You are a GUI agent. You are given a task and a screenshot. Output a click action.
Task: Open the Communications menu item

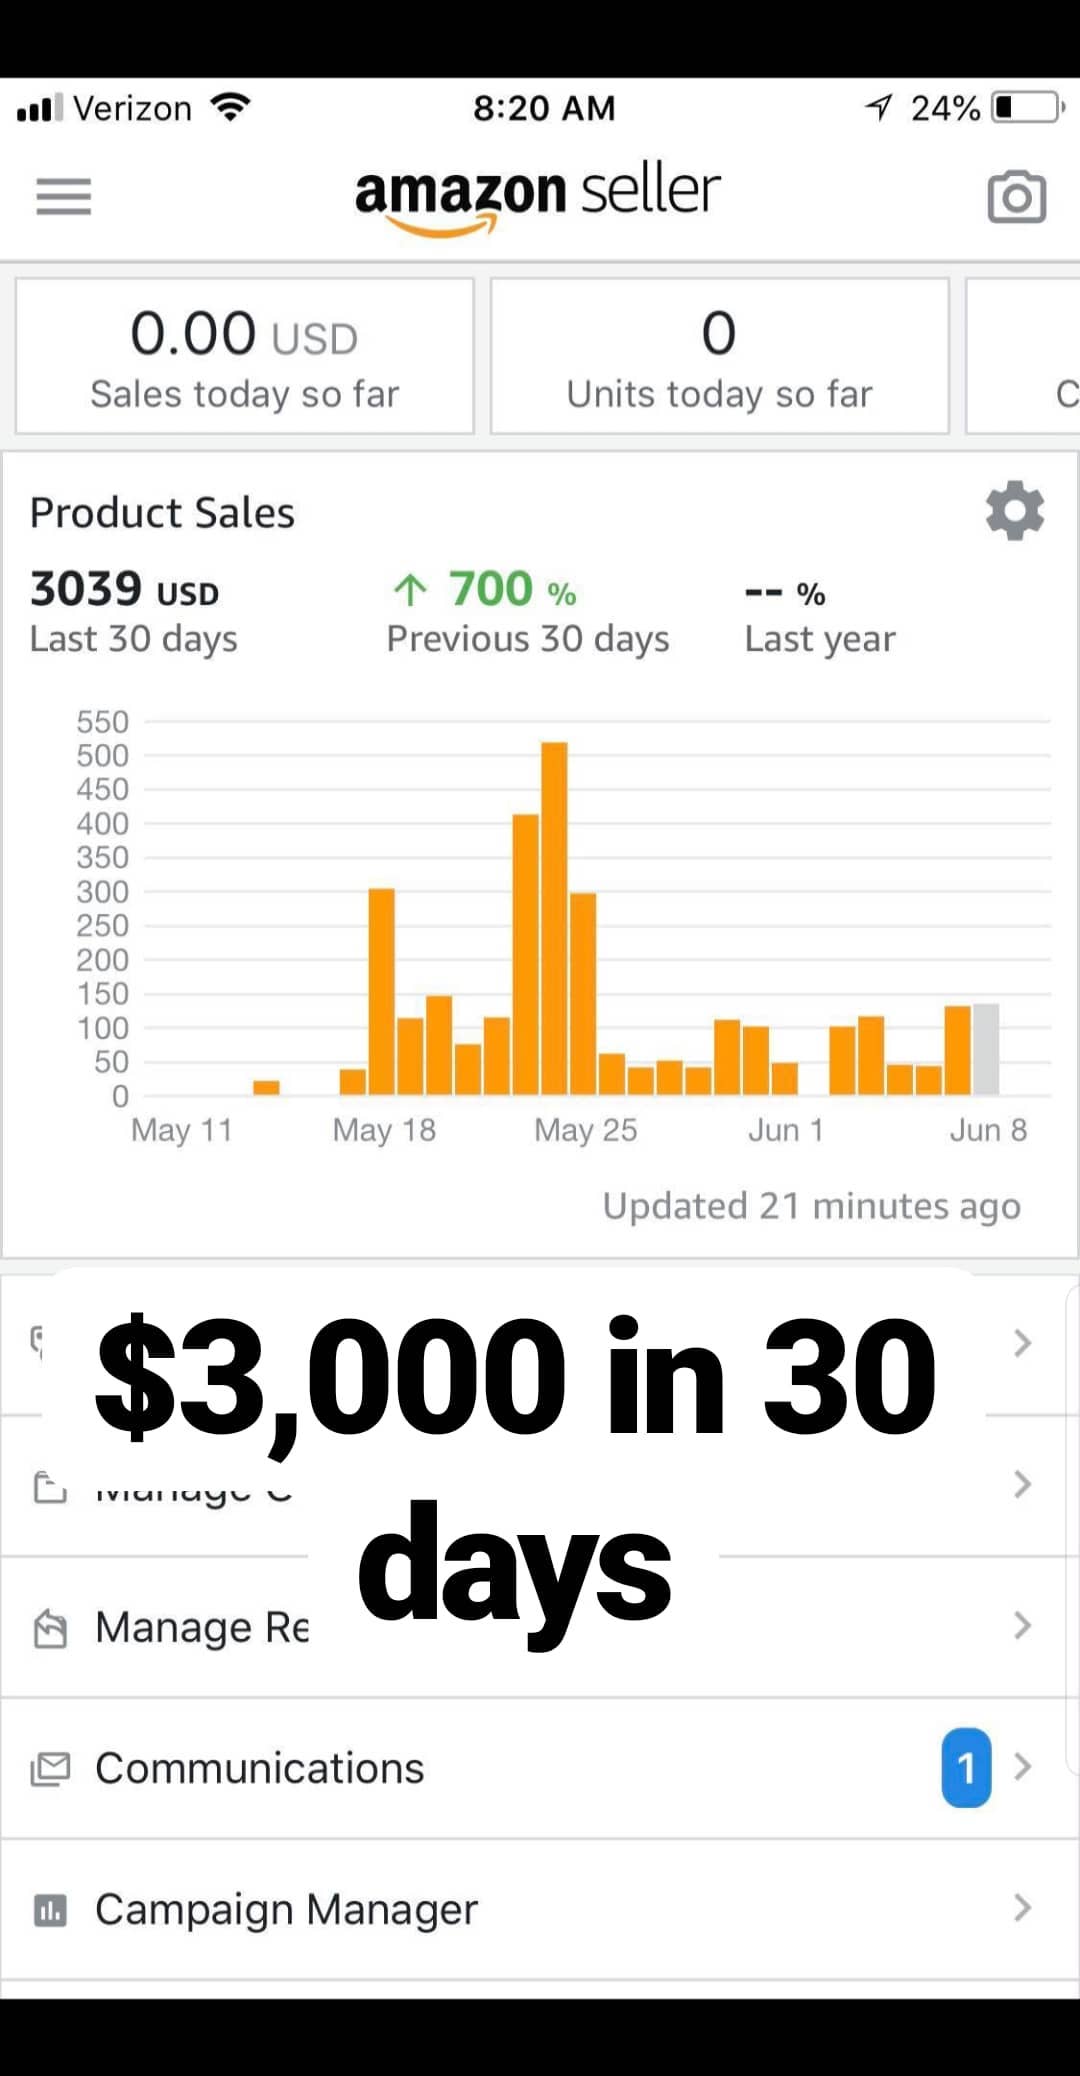(540, 1768)
